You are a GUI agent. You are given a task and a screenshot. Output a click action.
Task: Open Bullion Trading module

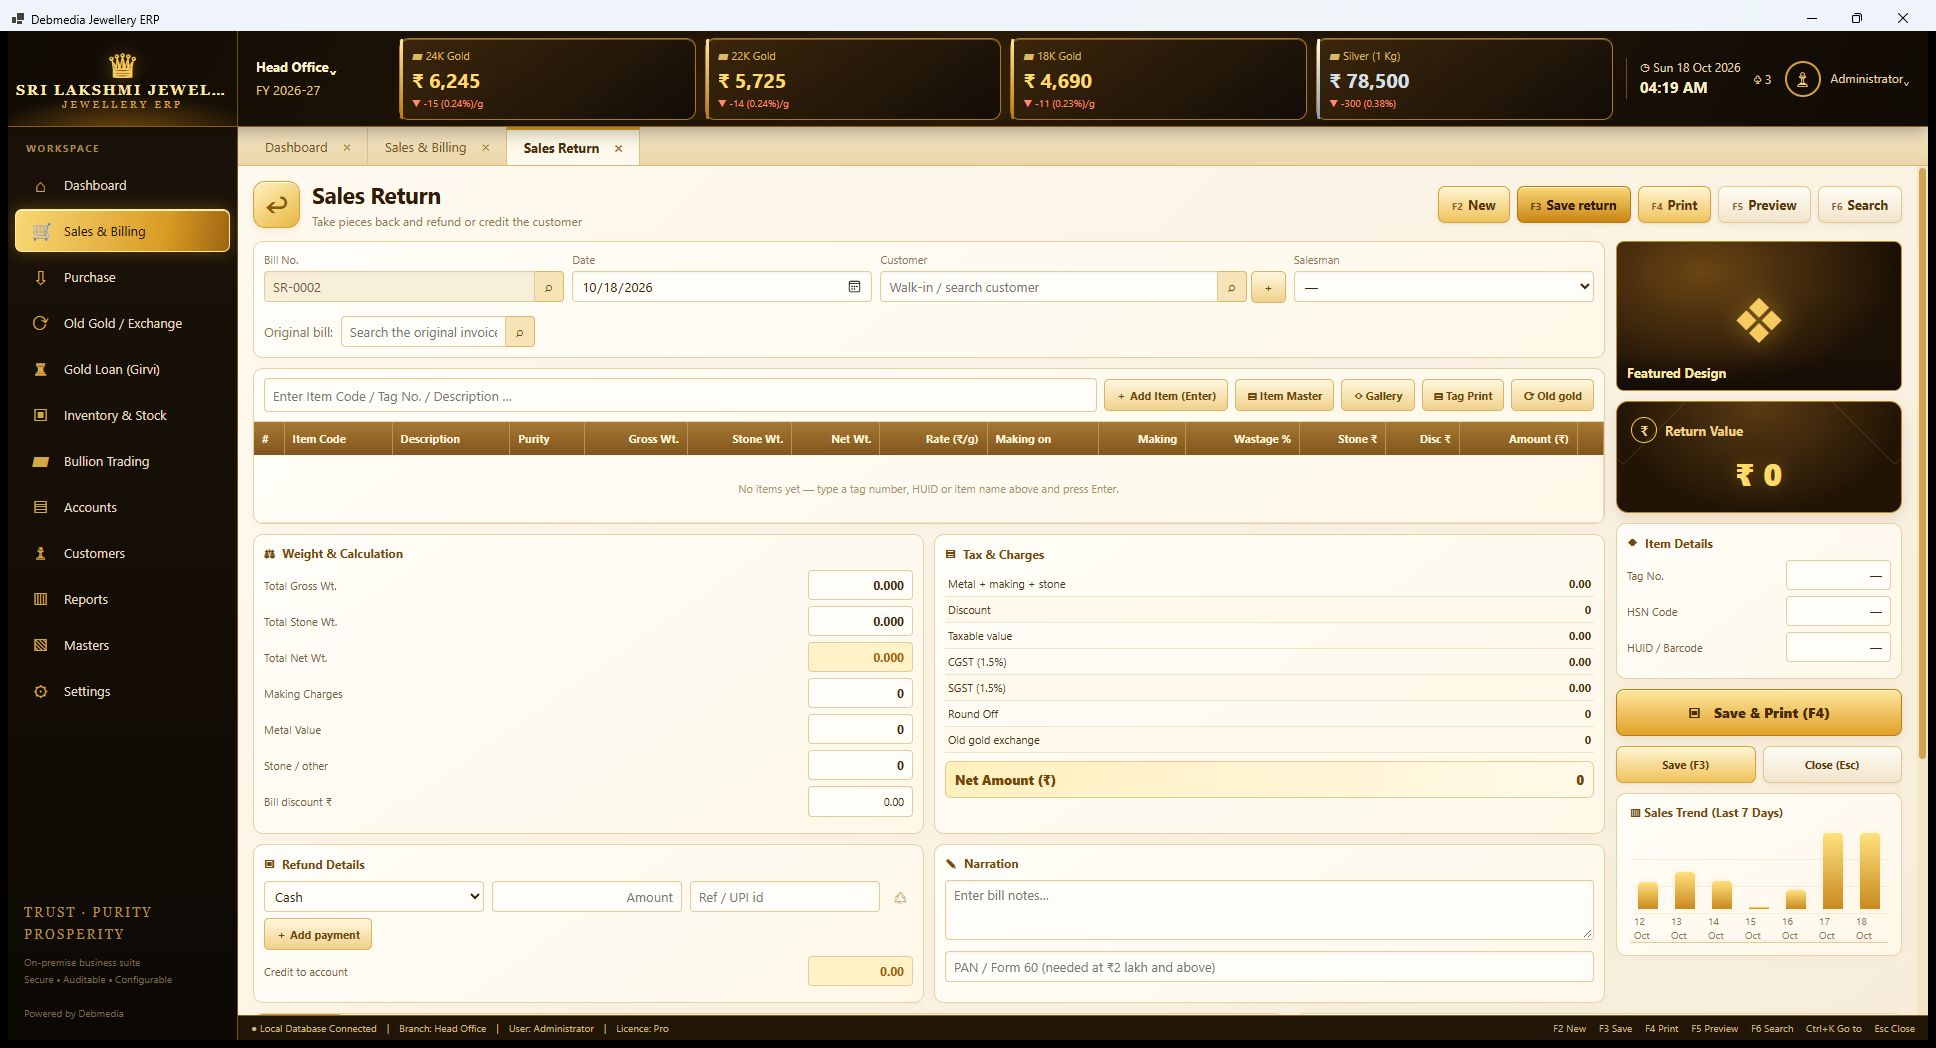click(122, 461)
